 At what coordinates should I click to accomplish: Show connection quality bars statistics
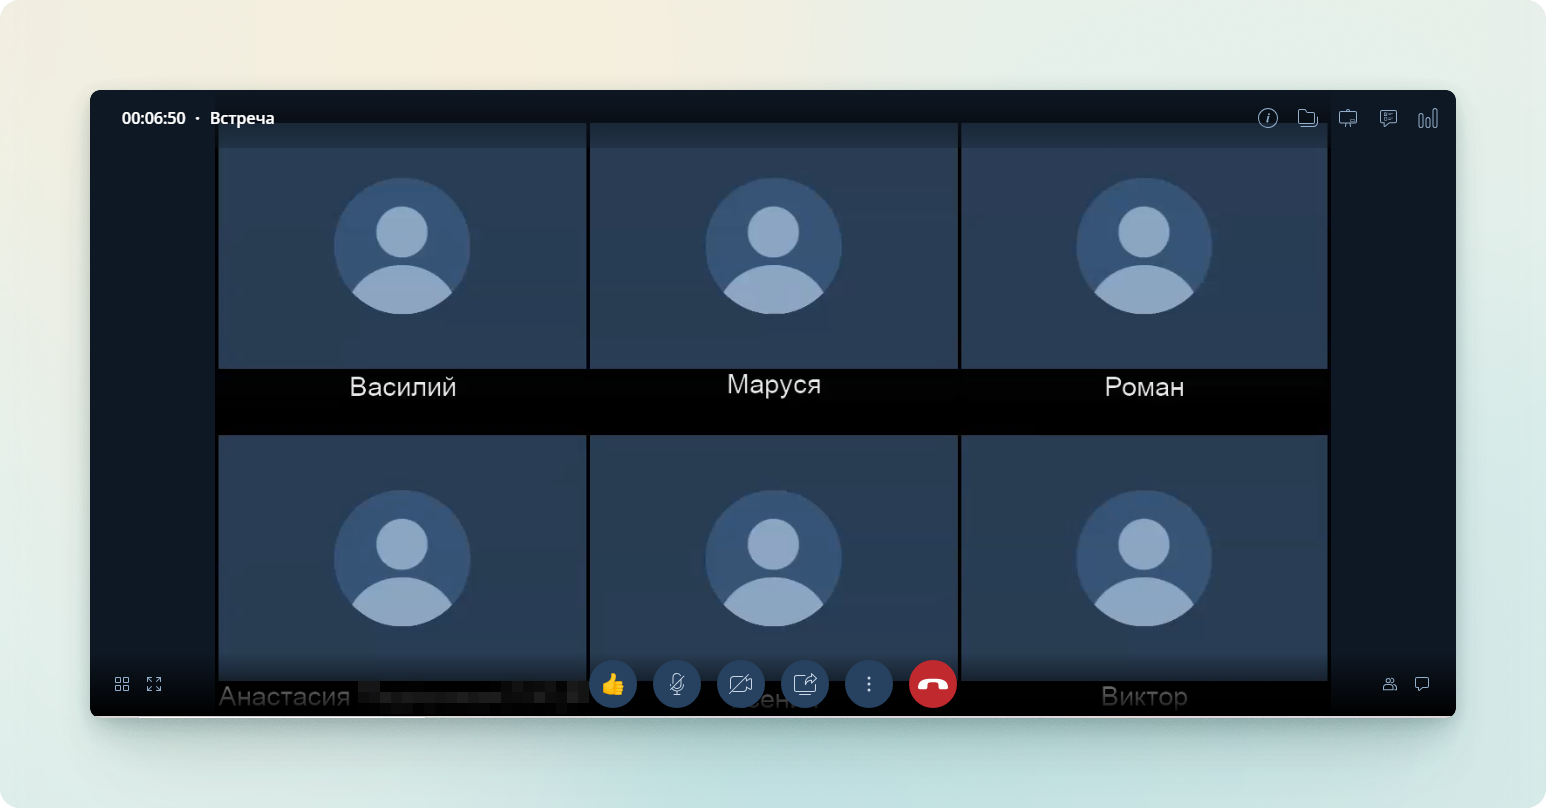coord(1428,118)
